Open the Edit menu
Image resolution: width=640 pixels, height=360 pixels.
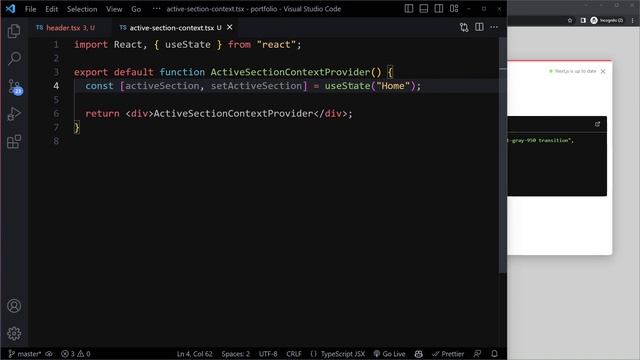pyautogui.click(x=51, y=9)
